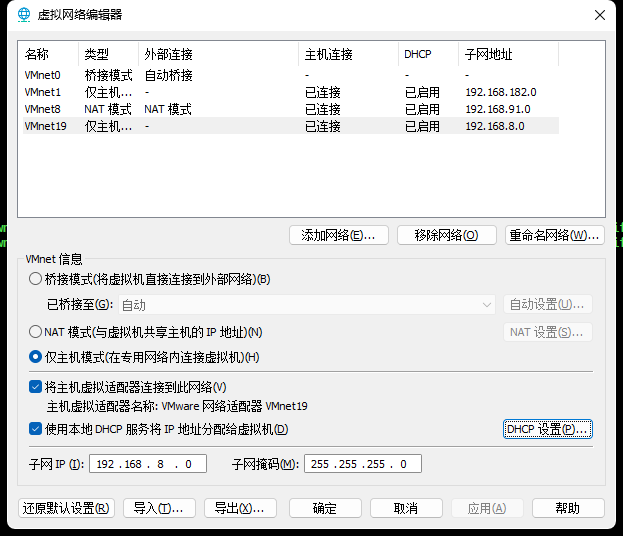The image size is (623, 536).
Task: Click the 外部连接 column header
Action: [x=219, y=54]
